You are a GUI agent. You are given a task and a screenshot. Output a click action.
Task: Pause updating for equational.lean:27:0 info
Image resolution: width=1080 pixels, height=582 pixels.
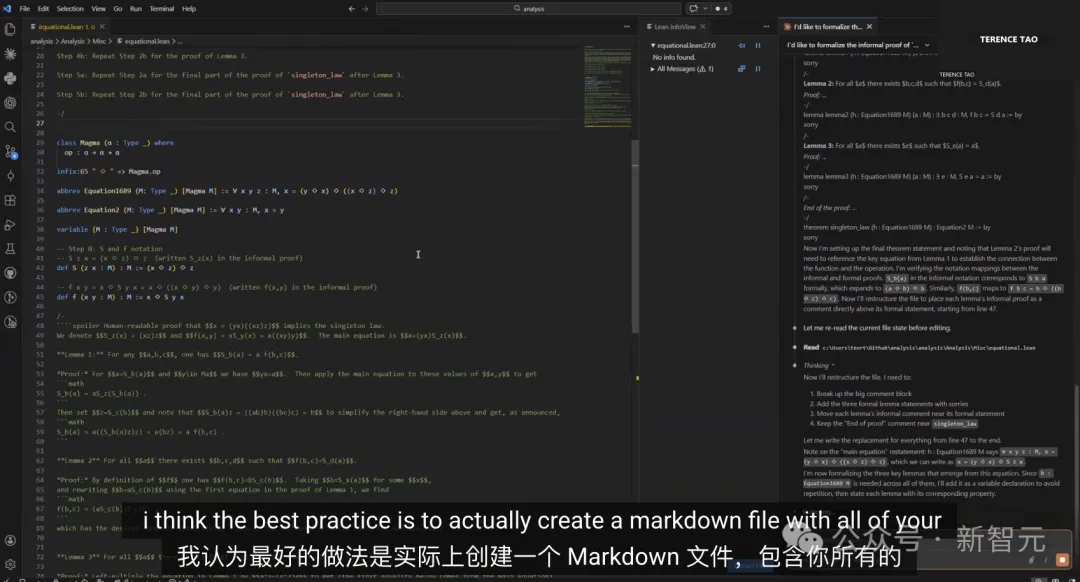[758, 45]
